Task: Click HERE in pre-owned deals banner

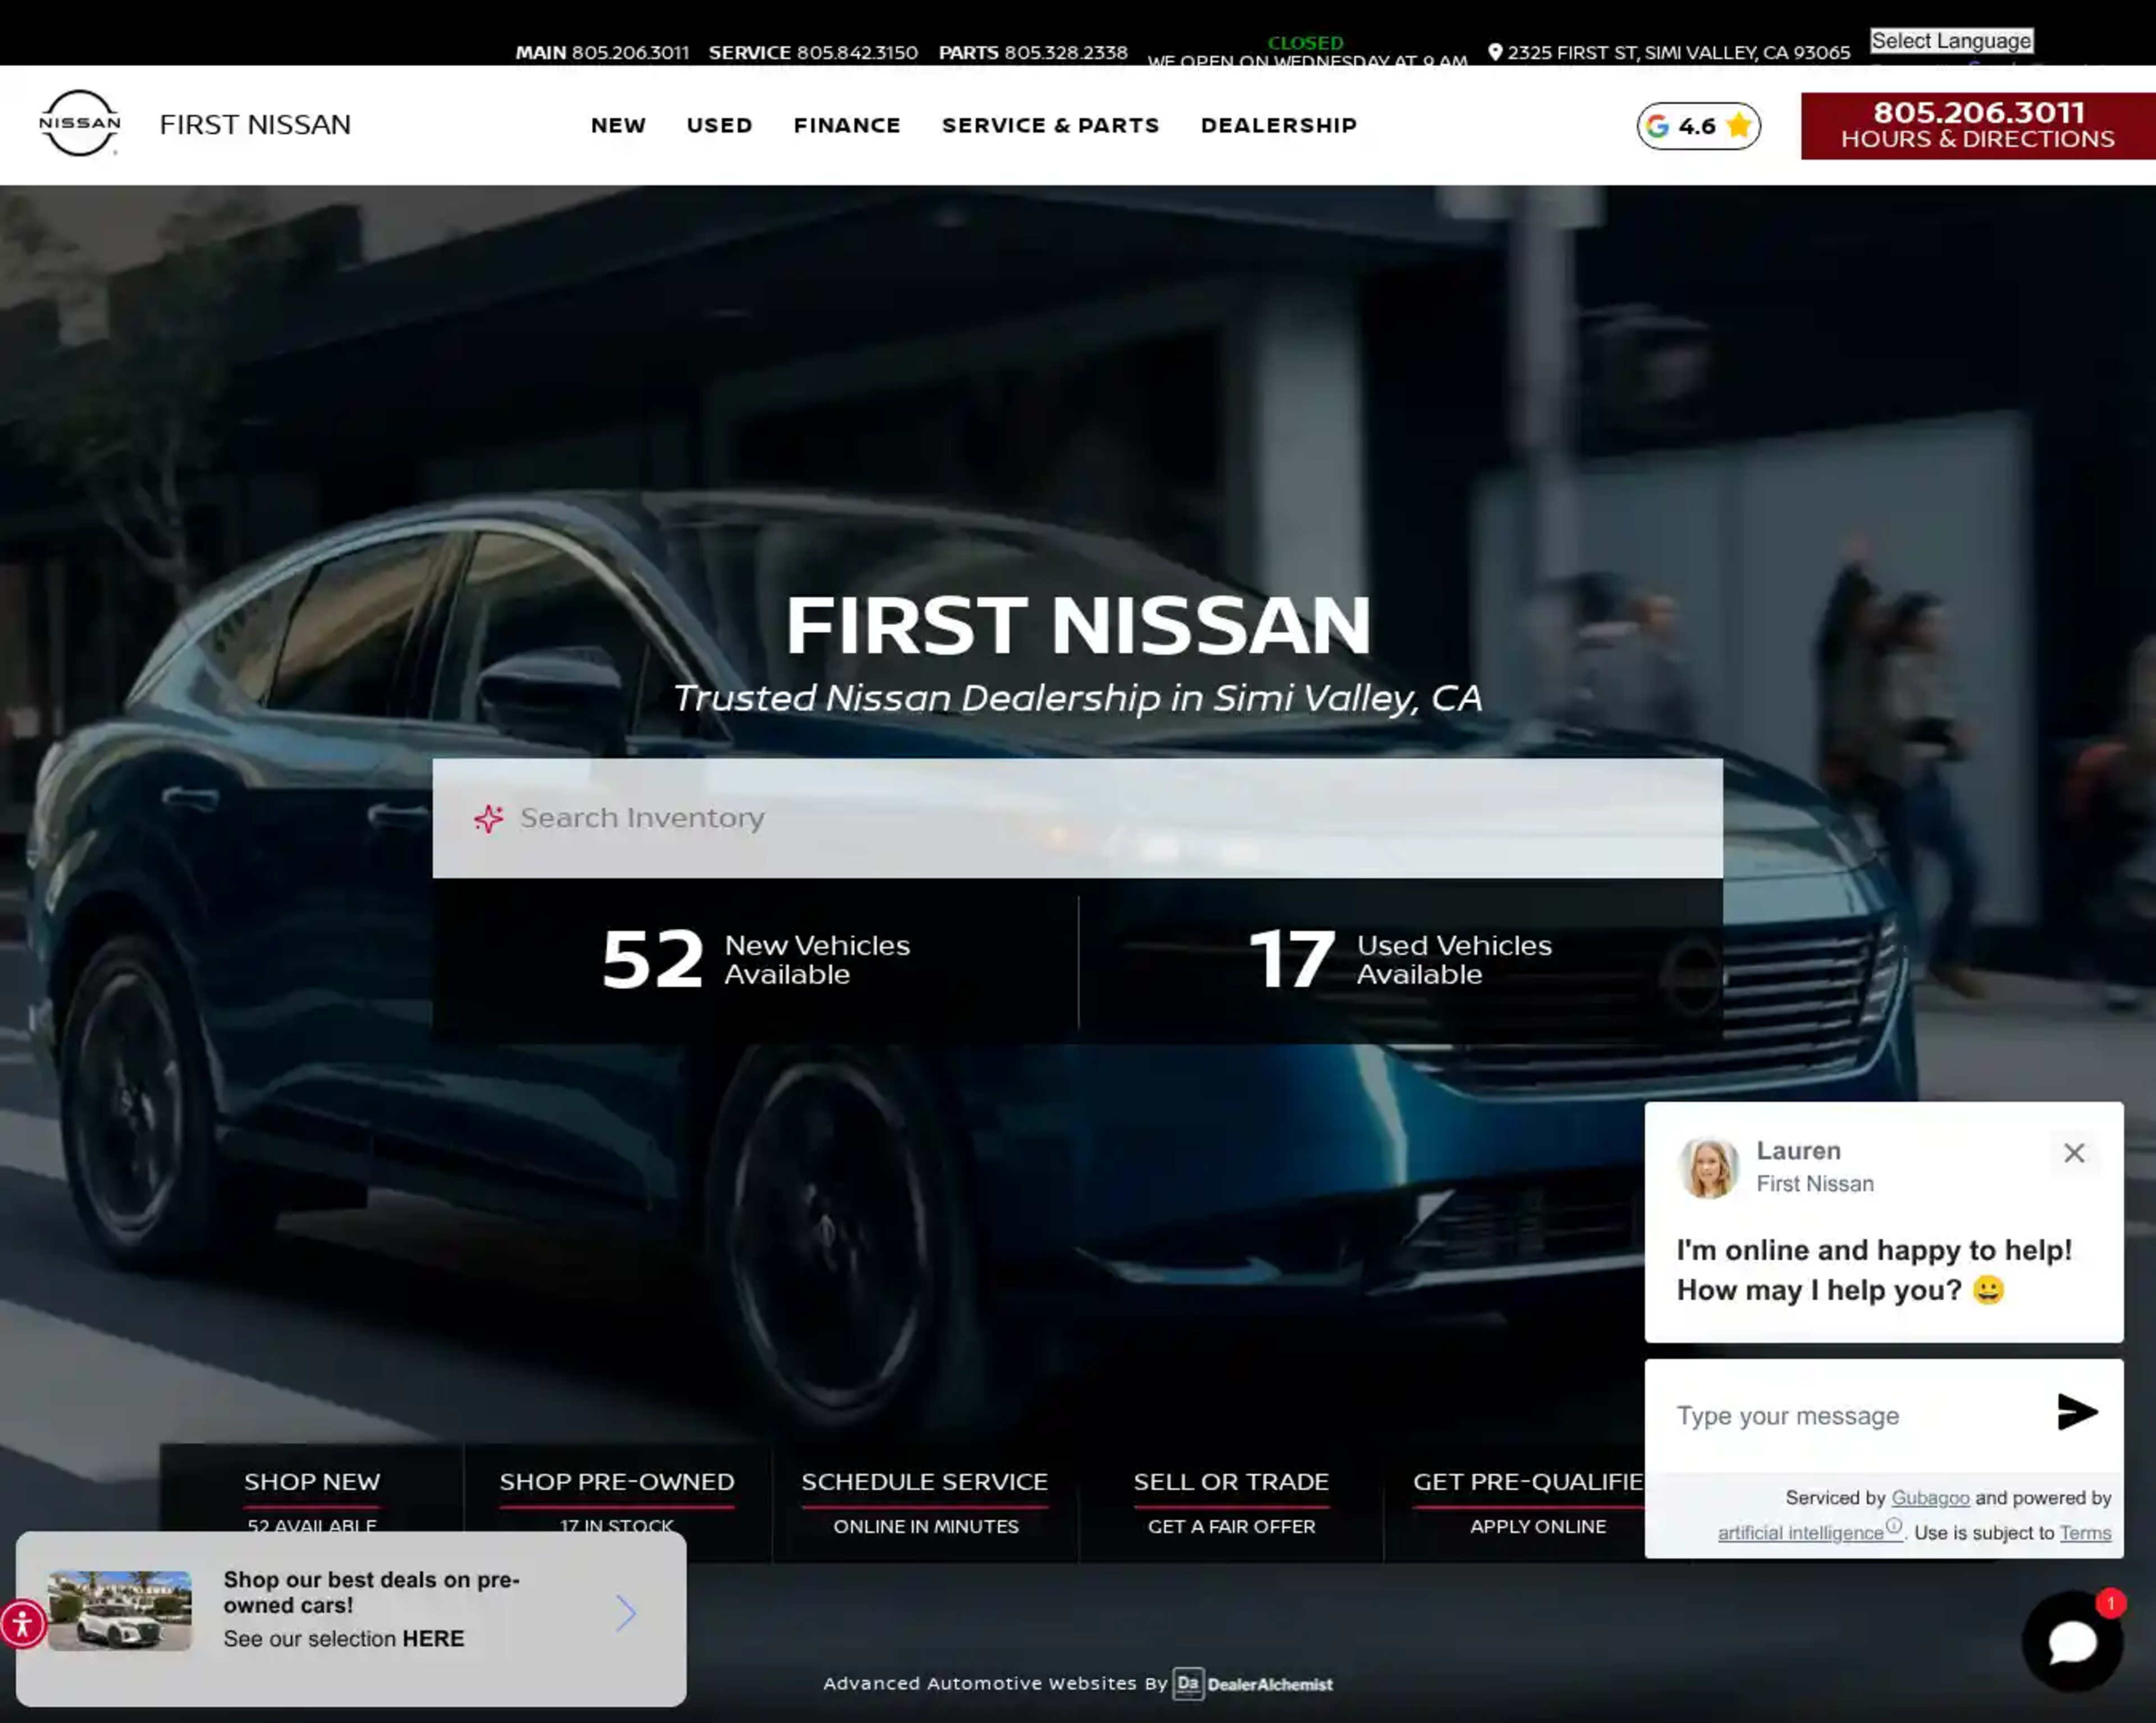Action: [x=433, y=1638]
